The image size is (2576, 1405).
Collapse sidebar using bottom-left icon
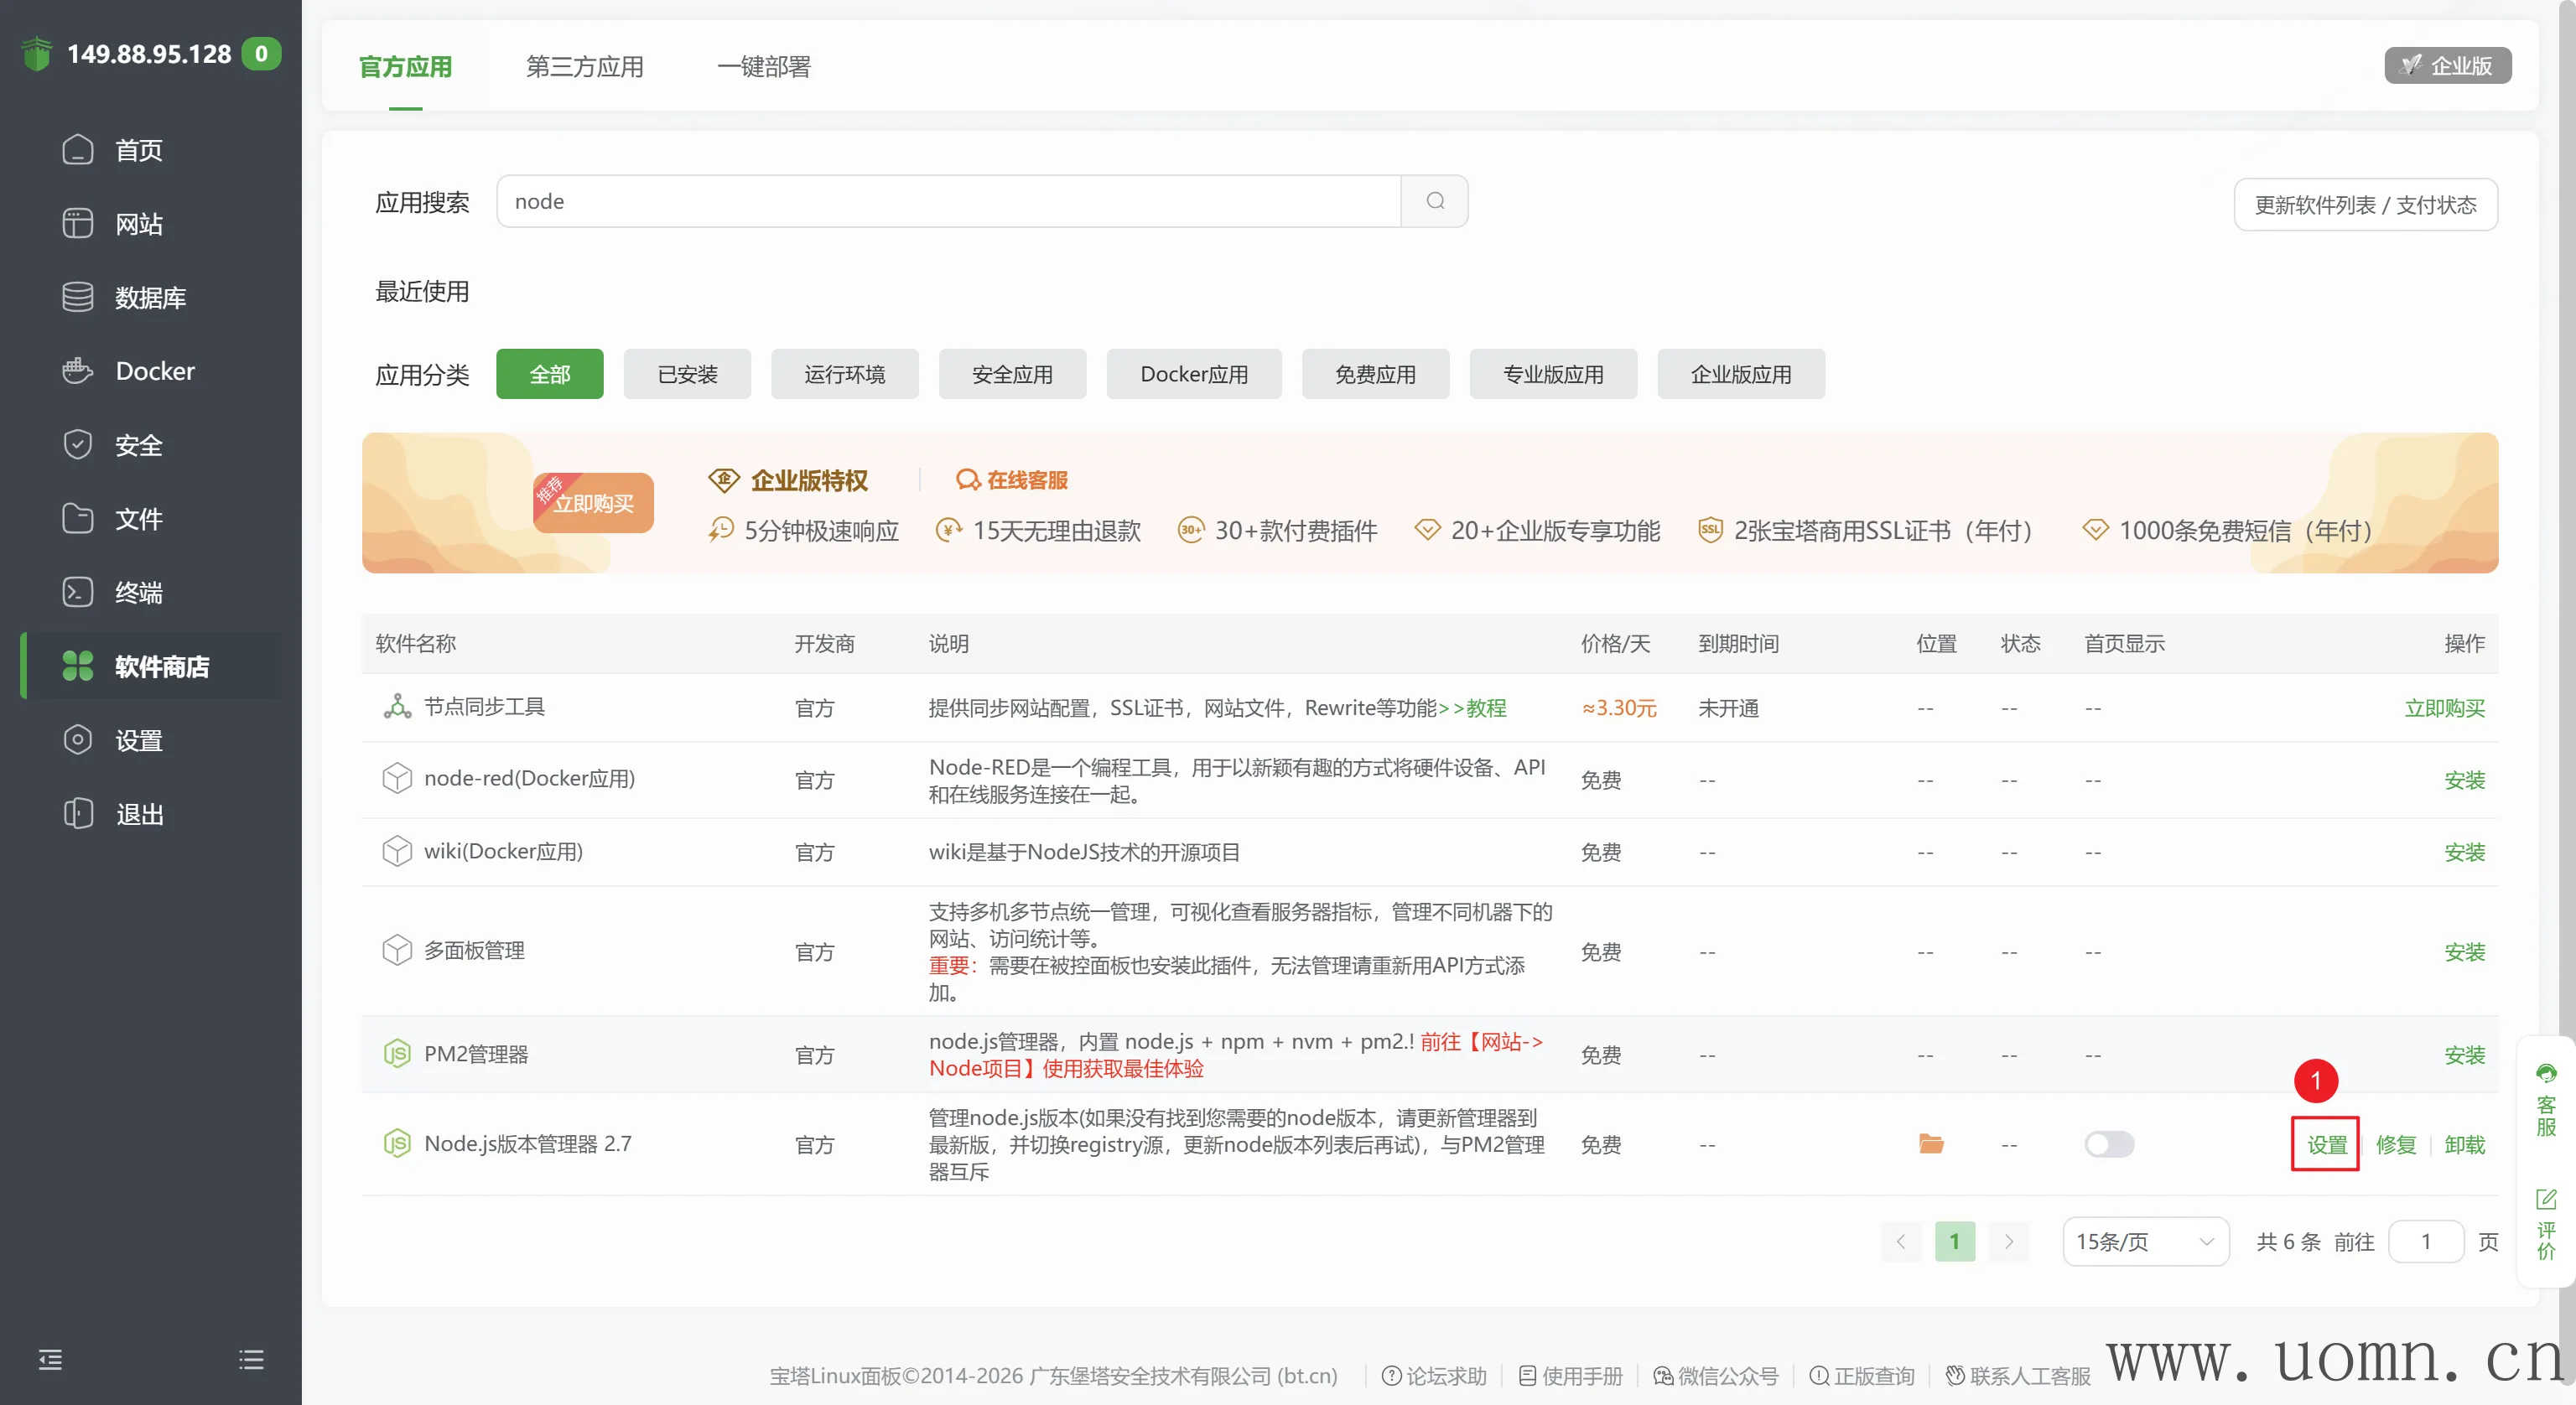(x=50, y=1359)
